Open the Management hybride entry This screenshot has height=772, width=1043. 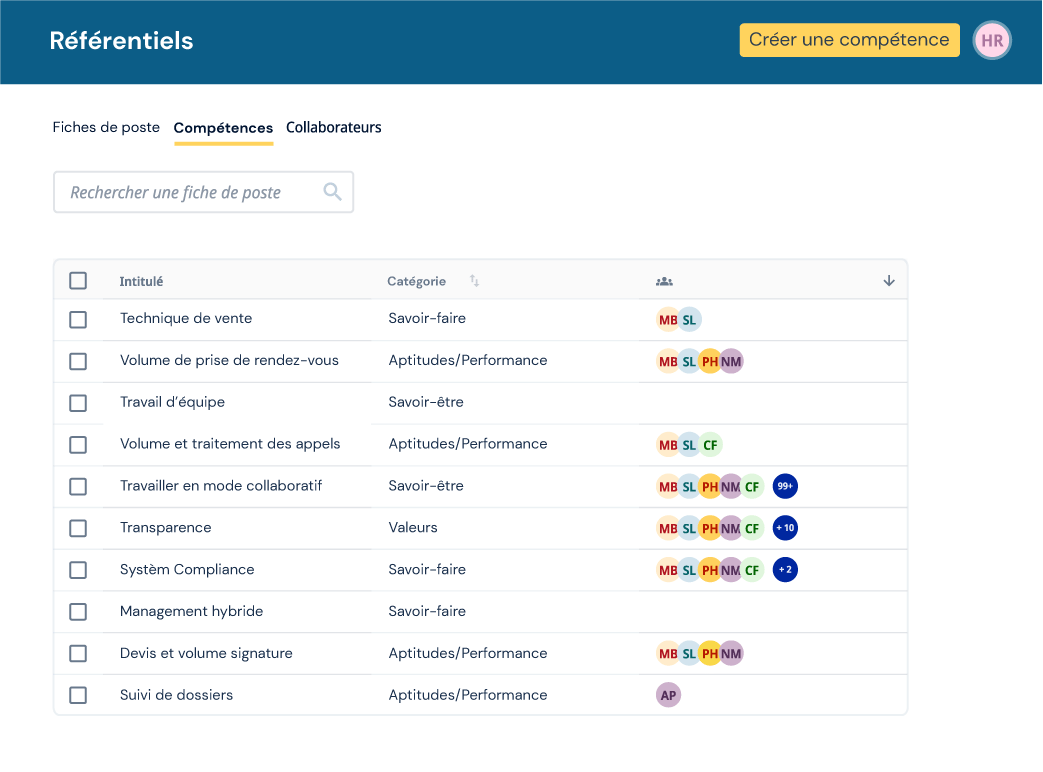pyautogui.click(x=191, y=611)
